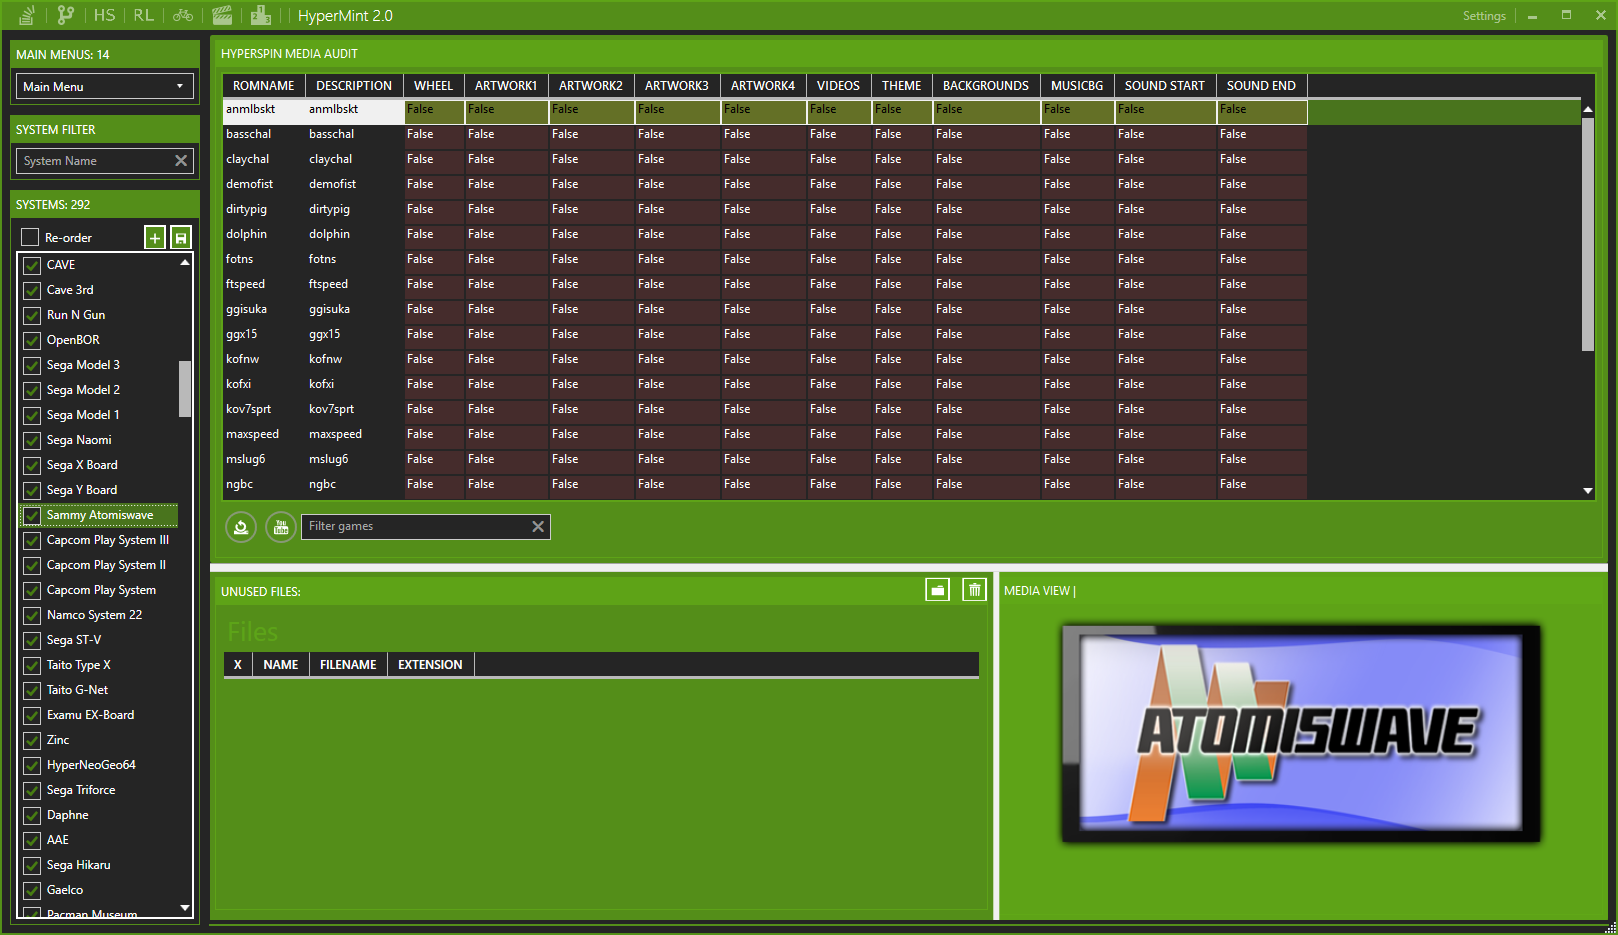Select the Sega Model 2 system
Viewport: 1618px width, 935px height.
click(x=83, y=390)
